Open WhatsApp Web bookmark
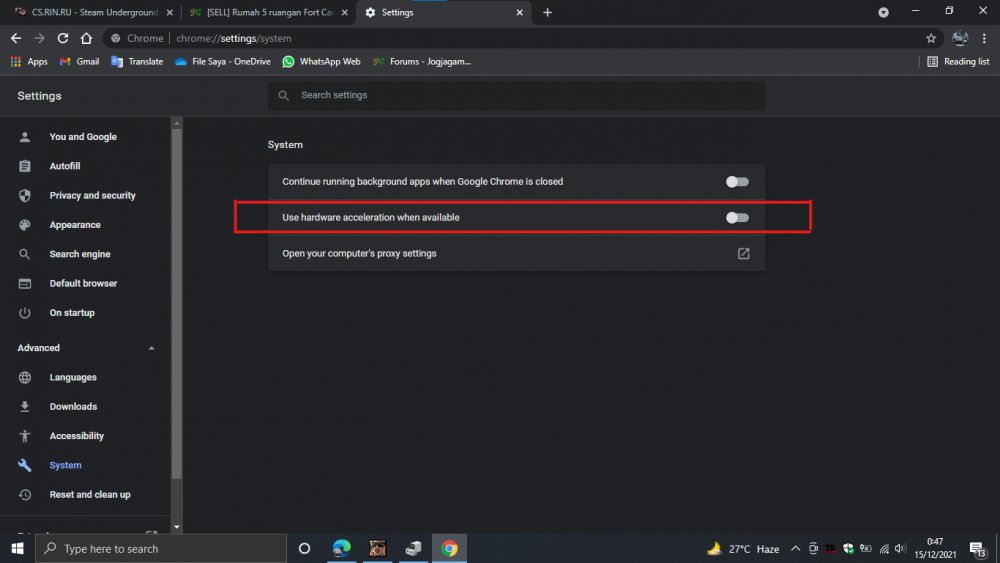 321,62
